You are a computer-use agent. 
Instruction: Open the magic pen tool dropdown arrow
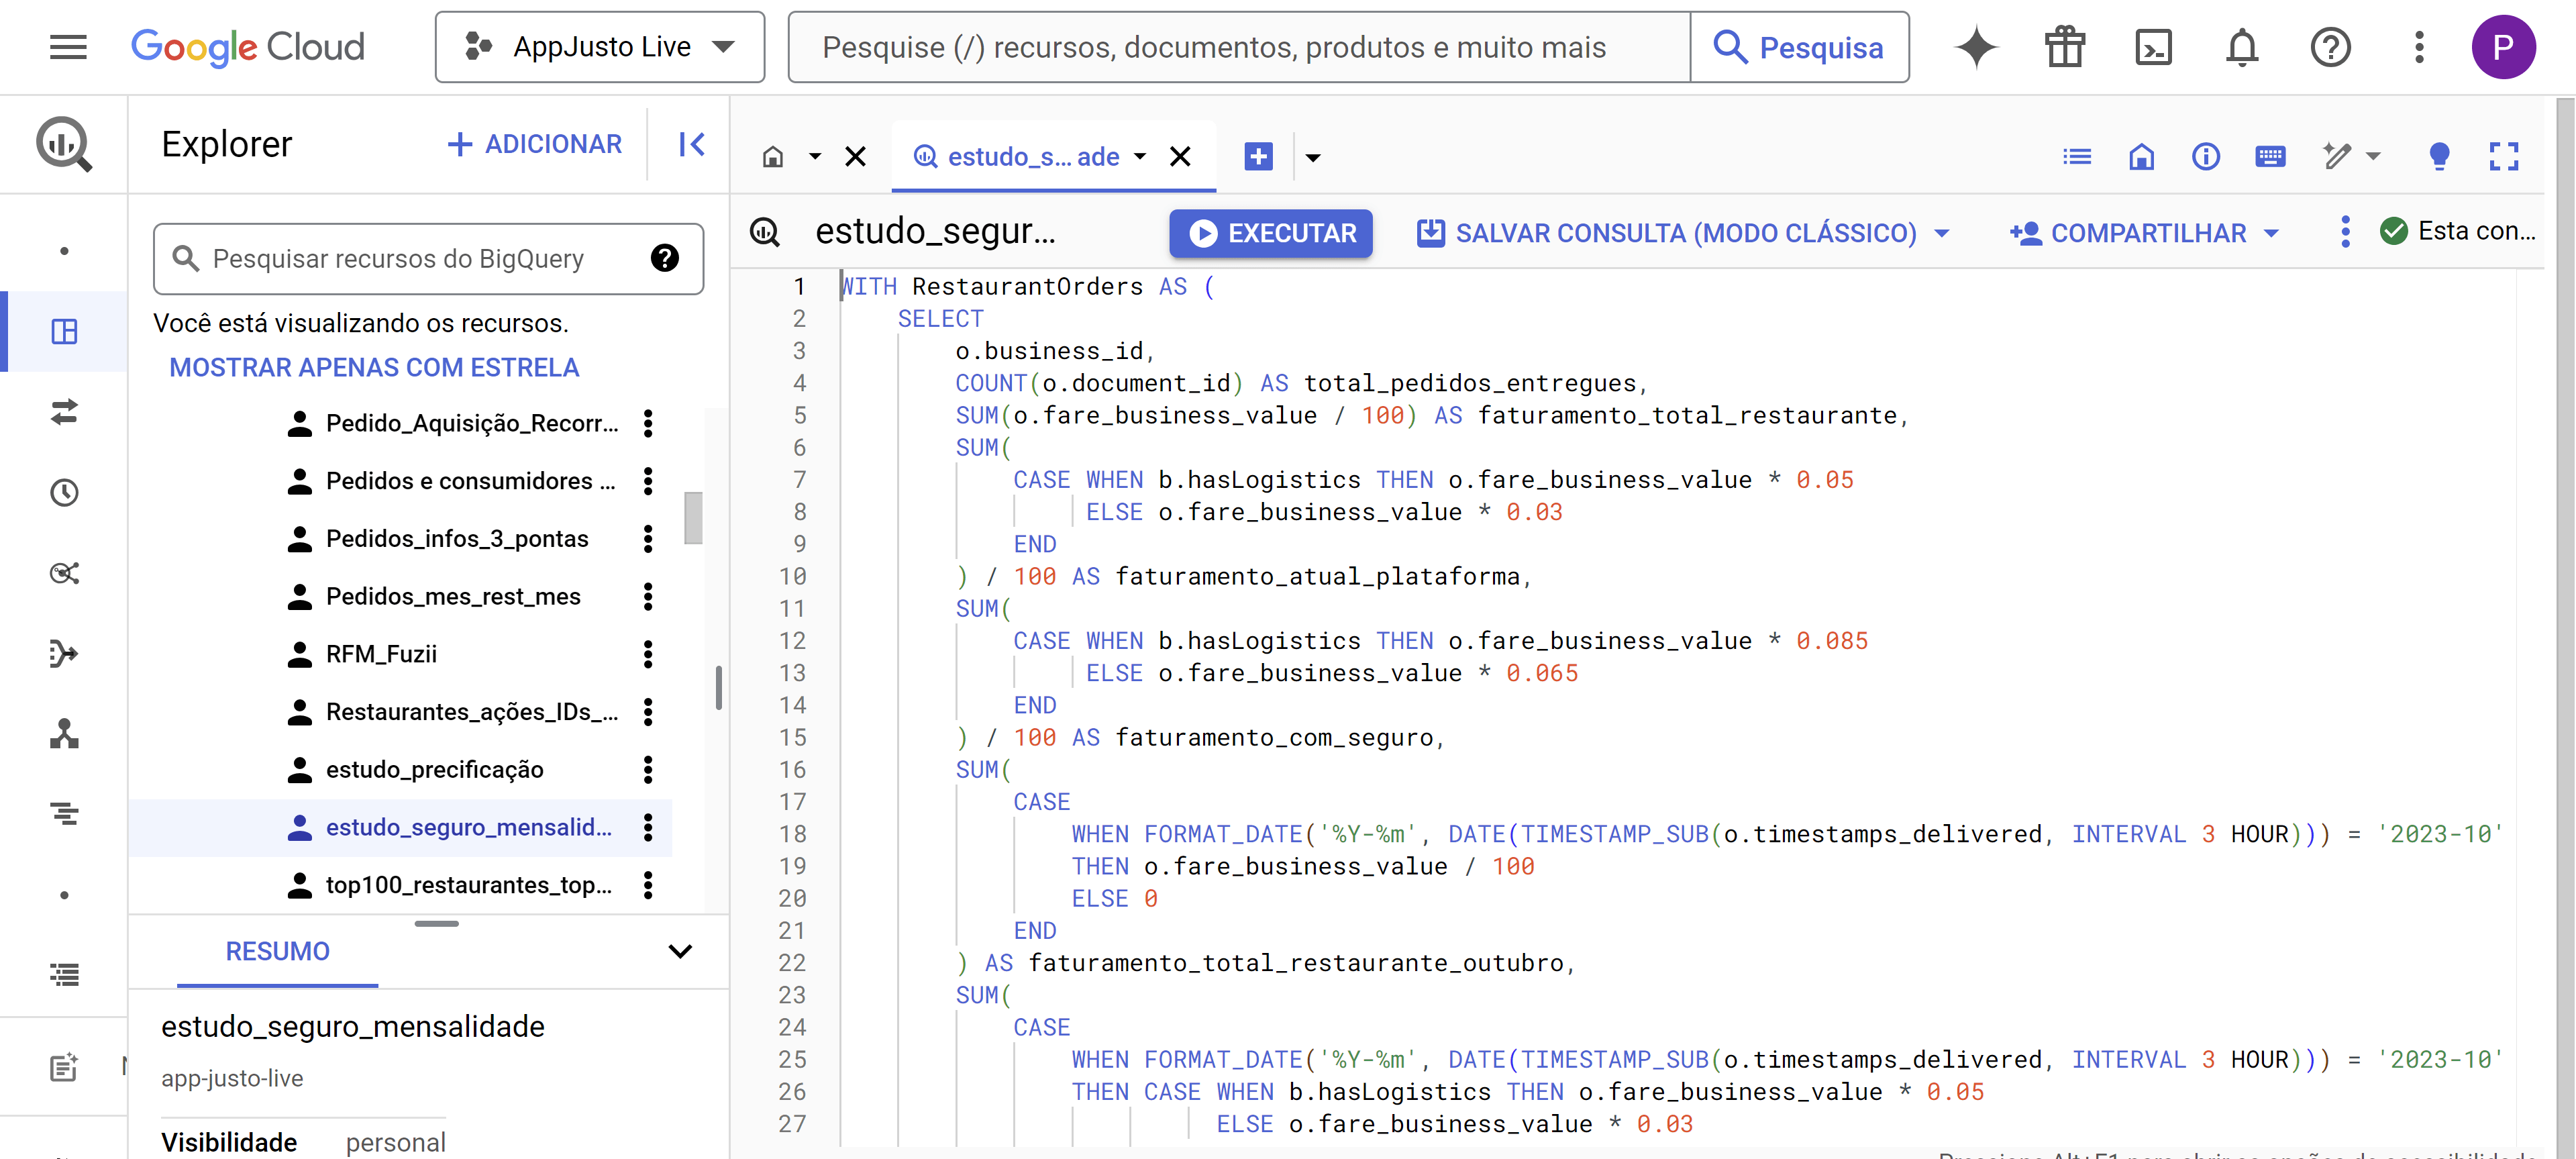[x=2374, y=157]
